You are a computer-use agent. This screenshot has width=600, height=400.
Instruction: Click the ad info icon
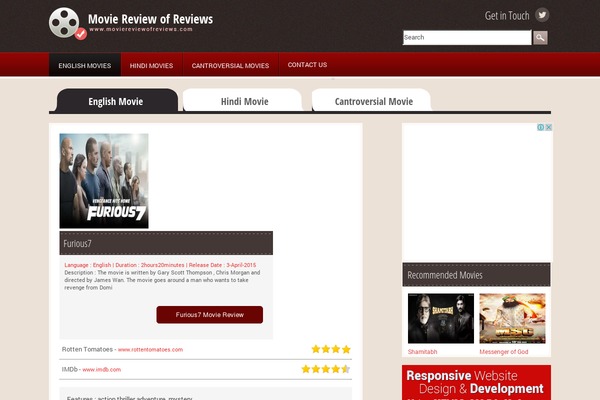(540, 127)
